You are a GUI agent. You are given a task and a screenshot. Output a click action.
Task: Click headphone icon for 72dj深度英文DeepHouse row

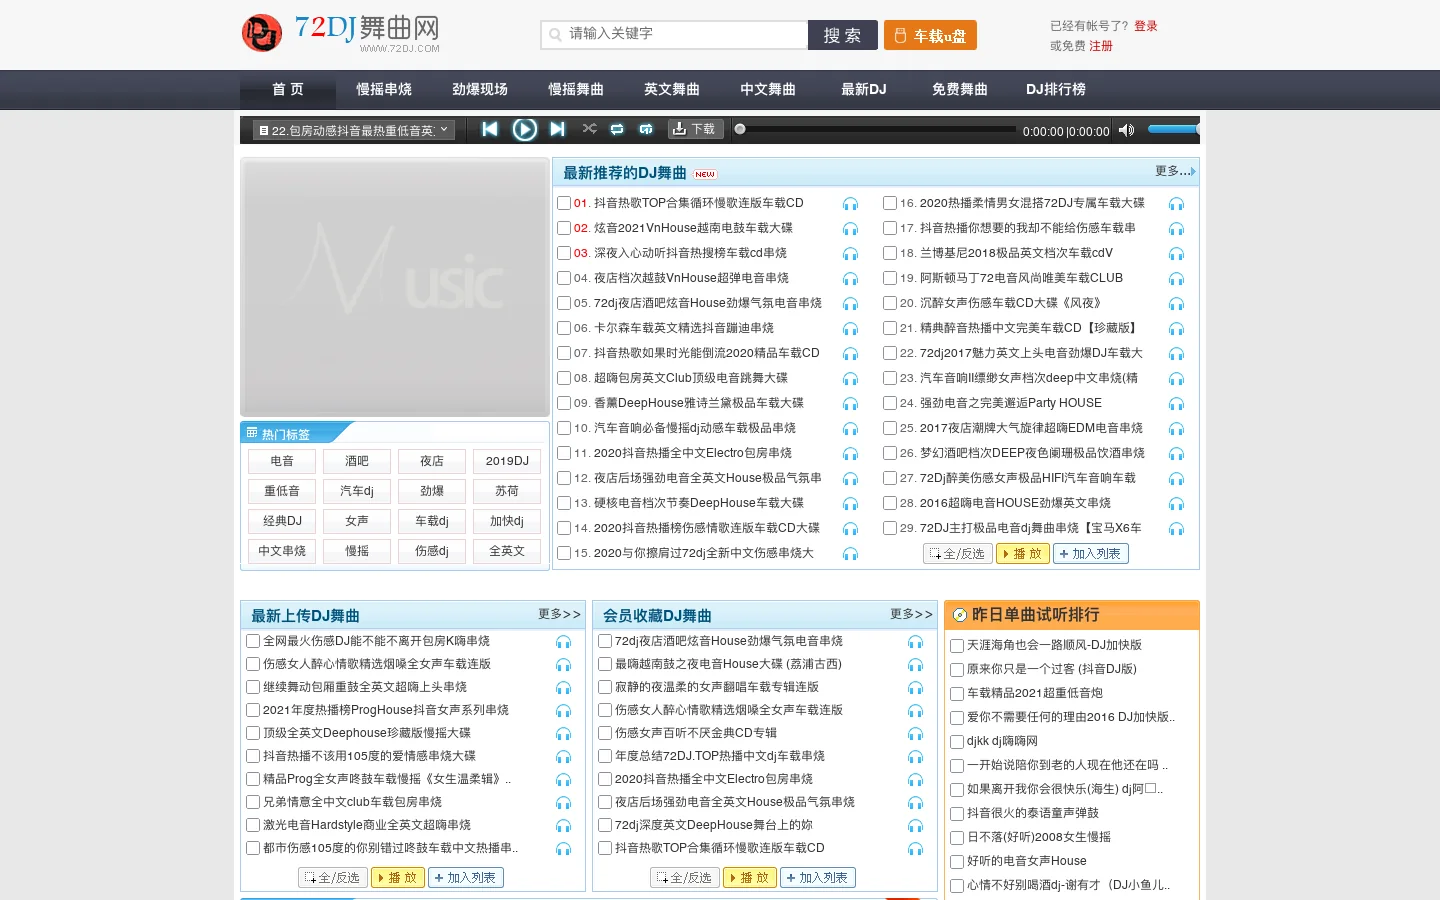pyautogui.click(x=915, y=826)
